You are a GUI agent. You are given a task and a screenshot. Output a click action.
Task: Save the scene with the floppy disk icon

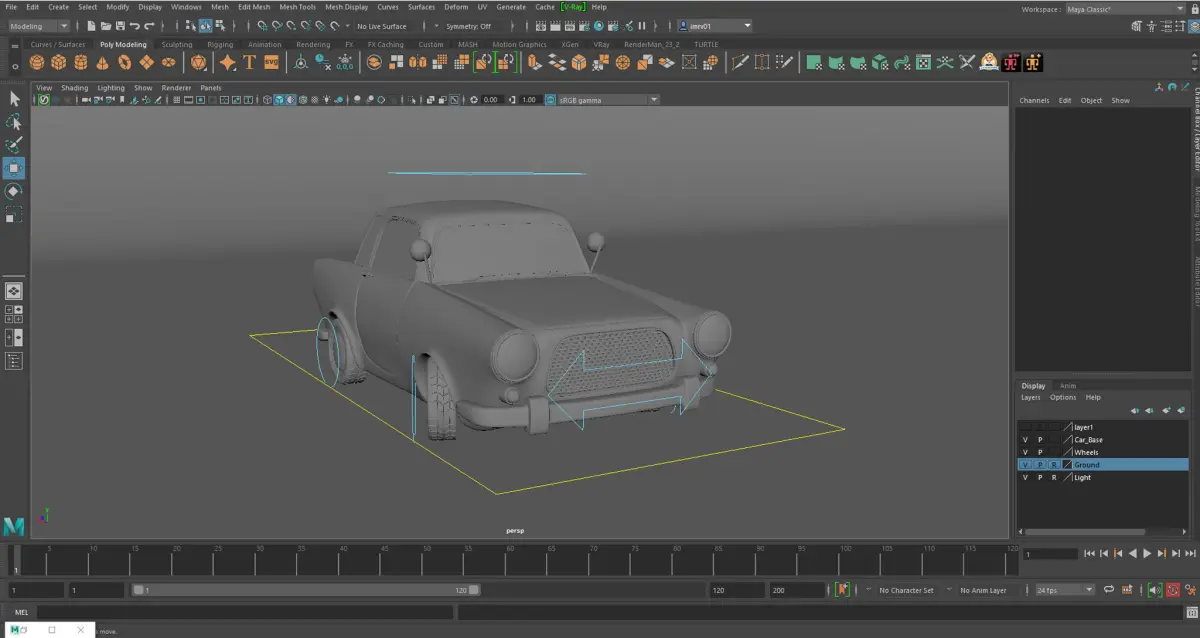(120, 26)
